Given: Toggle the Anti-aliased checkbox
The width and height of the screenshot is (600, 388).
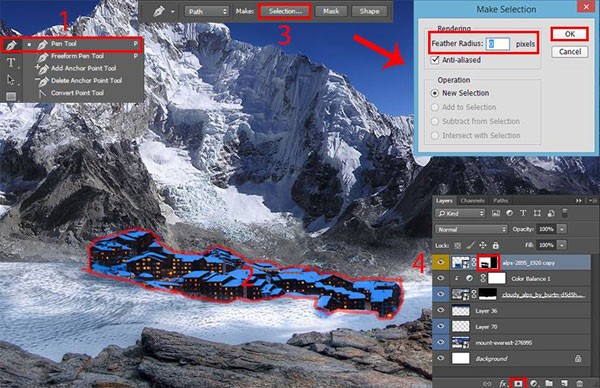Looking at the screenshot, I should [435, 60].
